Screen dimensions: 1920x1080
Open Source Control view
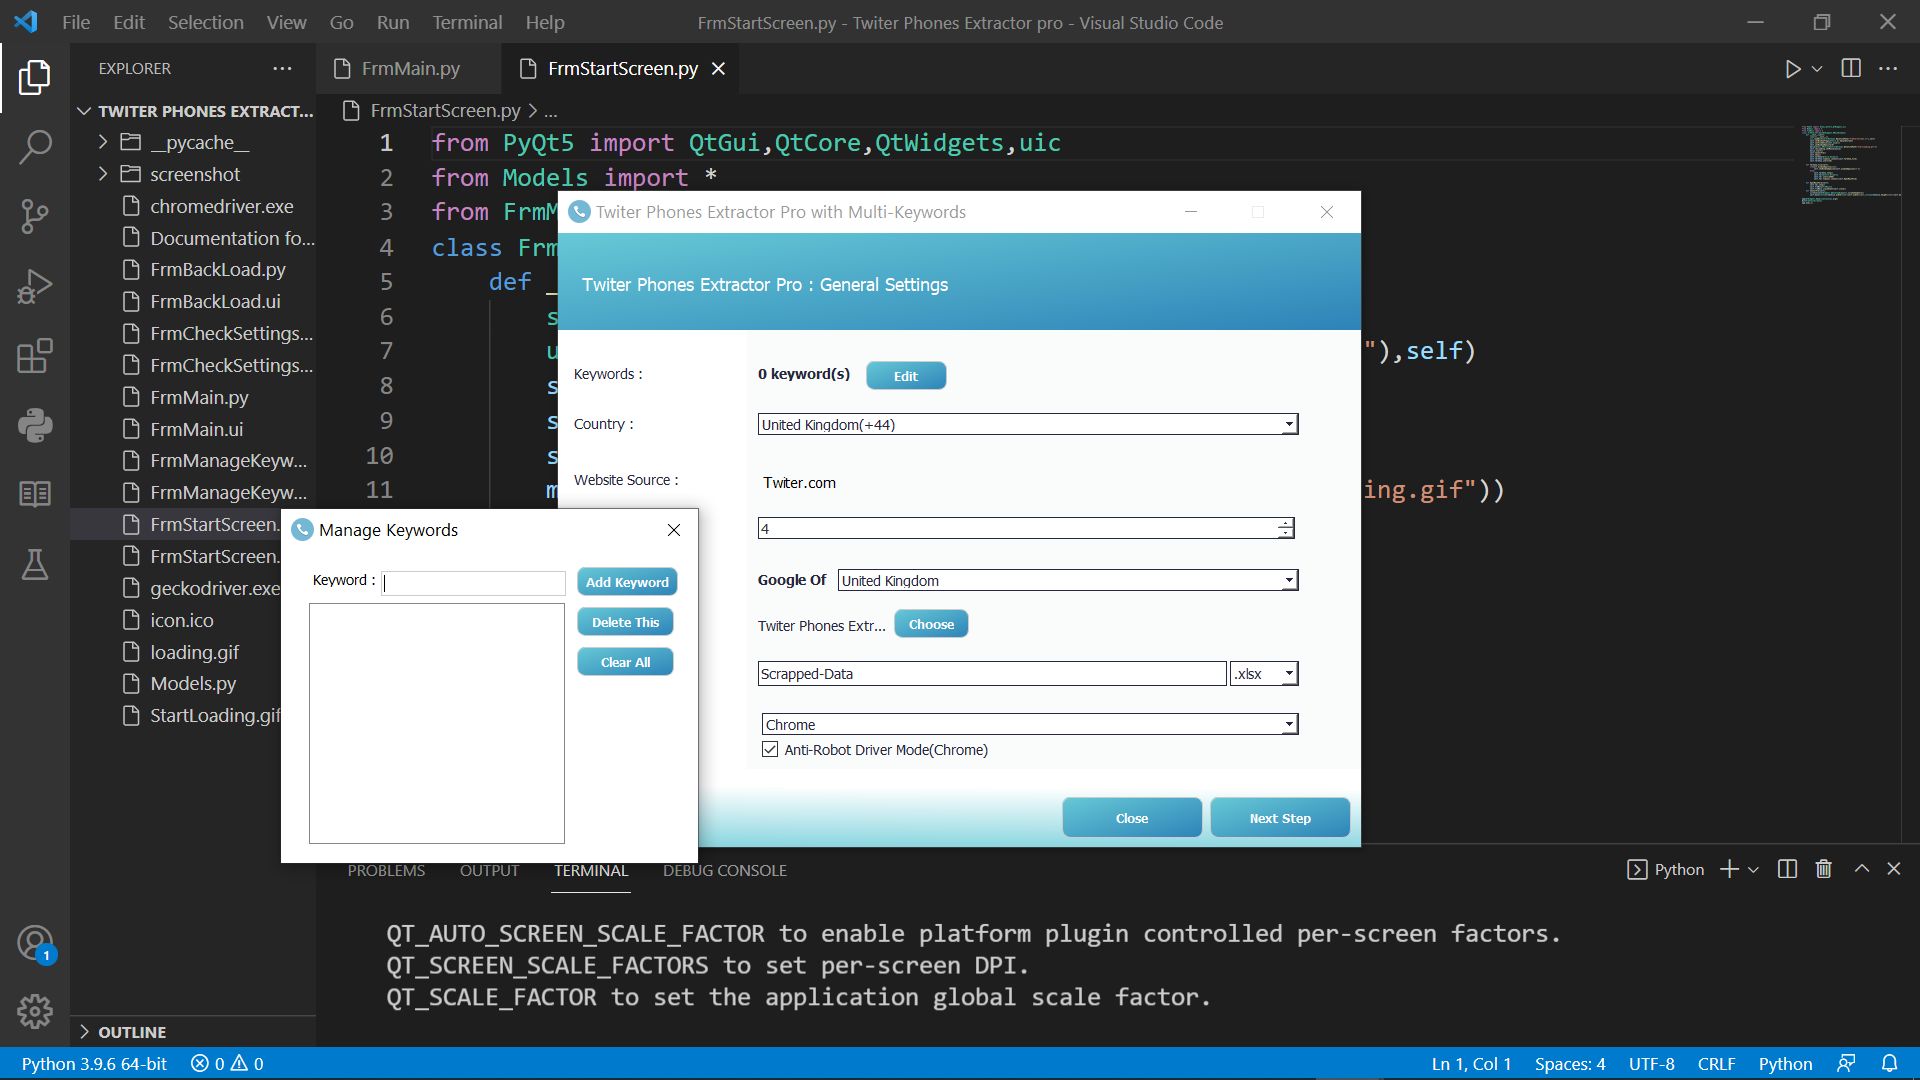pyautogui.click(x=35, y=216)
